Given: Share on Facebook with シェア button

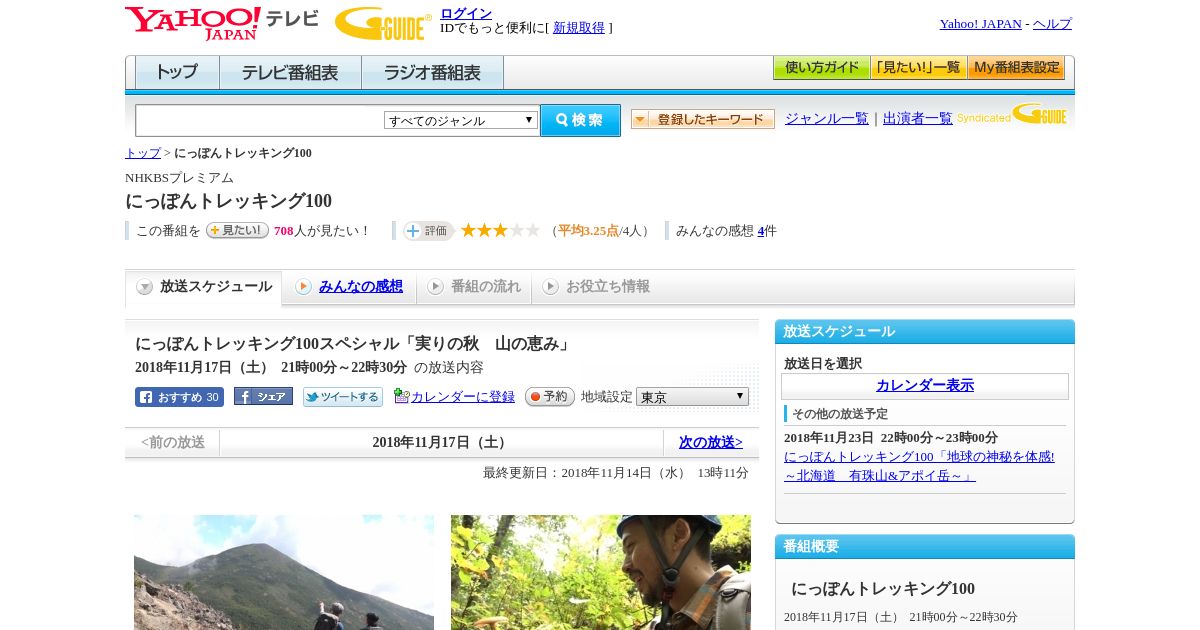Looking at the screenshot, I should (x=263, y=396).
